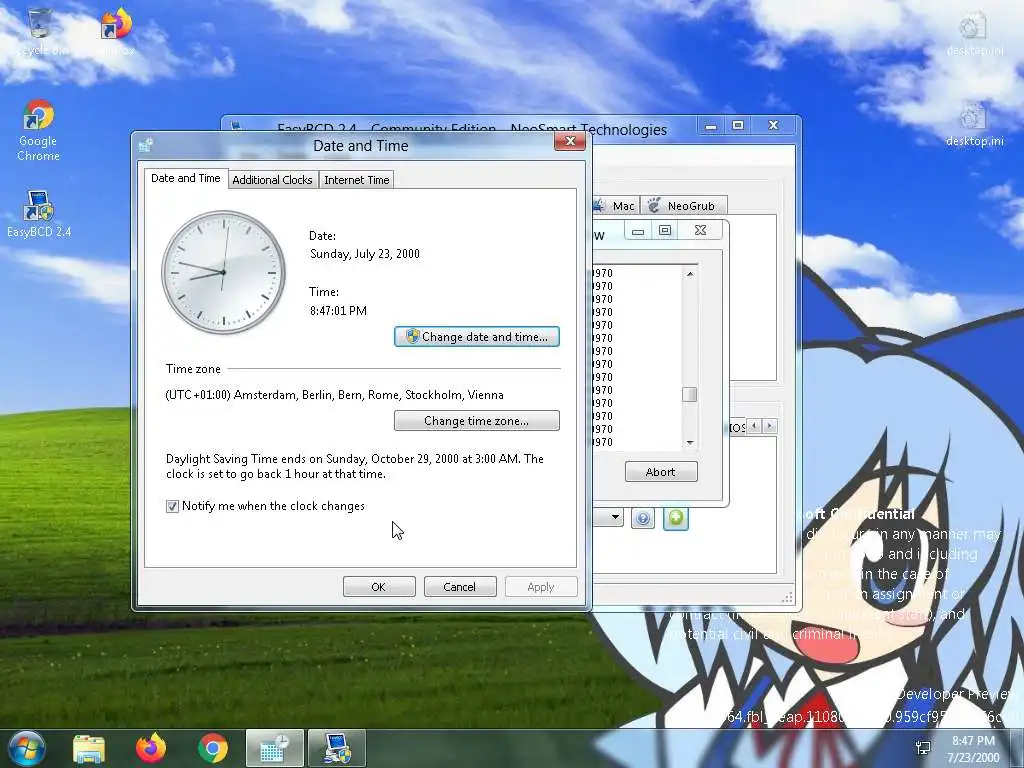This screenshot has height=768, width=1024.
Task: Launch EasyBCD 2.4 desktop shortcut
Action: [39, 214]
